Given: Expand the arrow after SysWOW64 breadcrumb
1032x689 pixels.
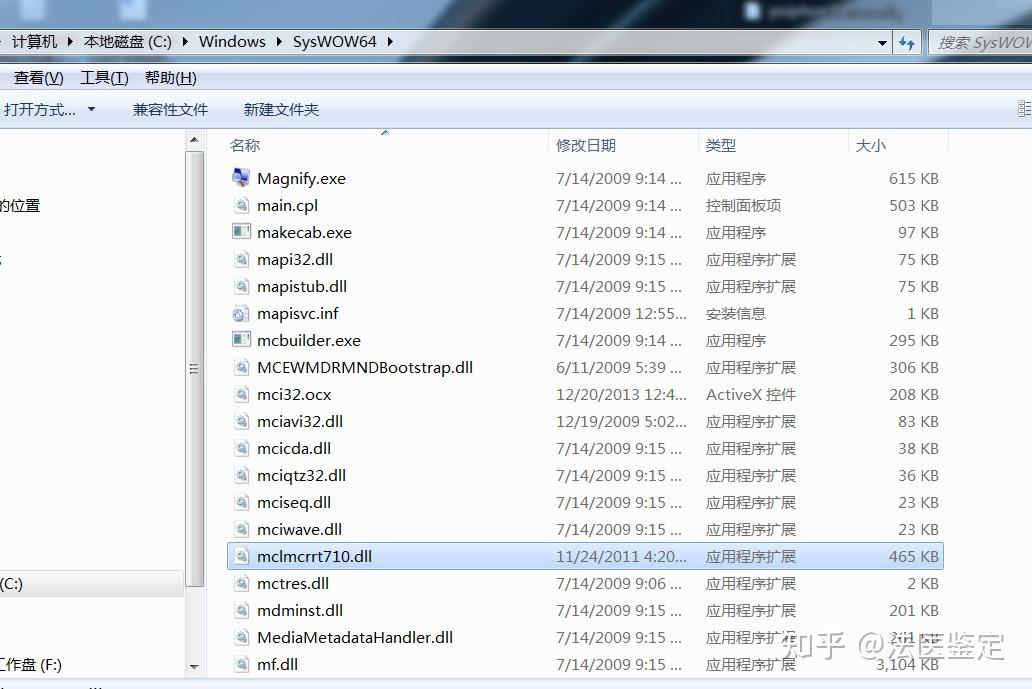Looking at the screenshot, I should point(390,41).
